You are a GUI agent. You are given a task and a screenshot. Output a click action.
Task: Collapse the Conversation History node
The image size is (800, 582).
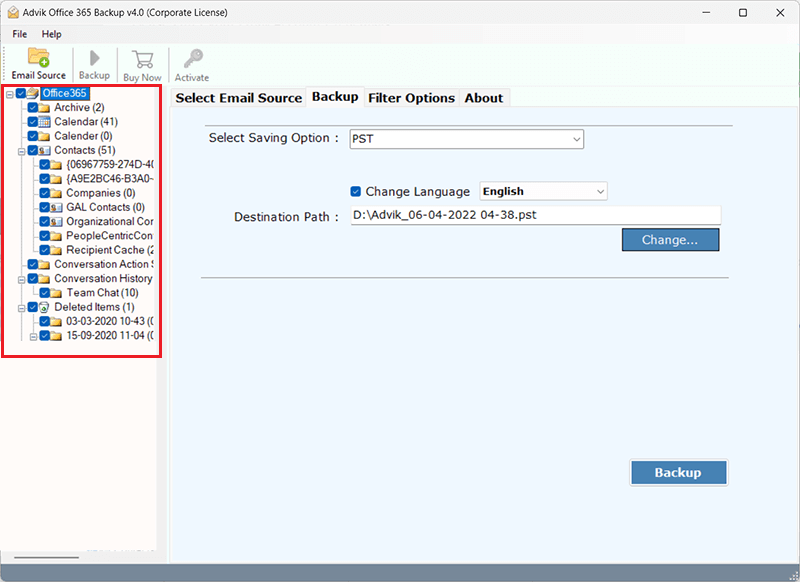(21, 280)
